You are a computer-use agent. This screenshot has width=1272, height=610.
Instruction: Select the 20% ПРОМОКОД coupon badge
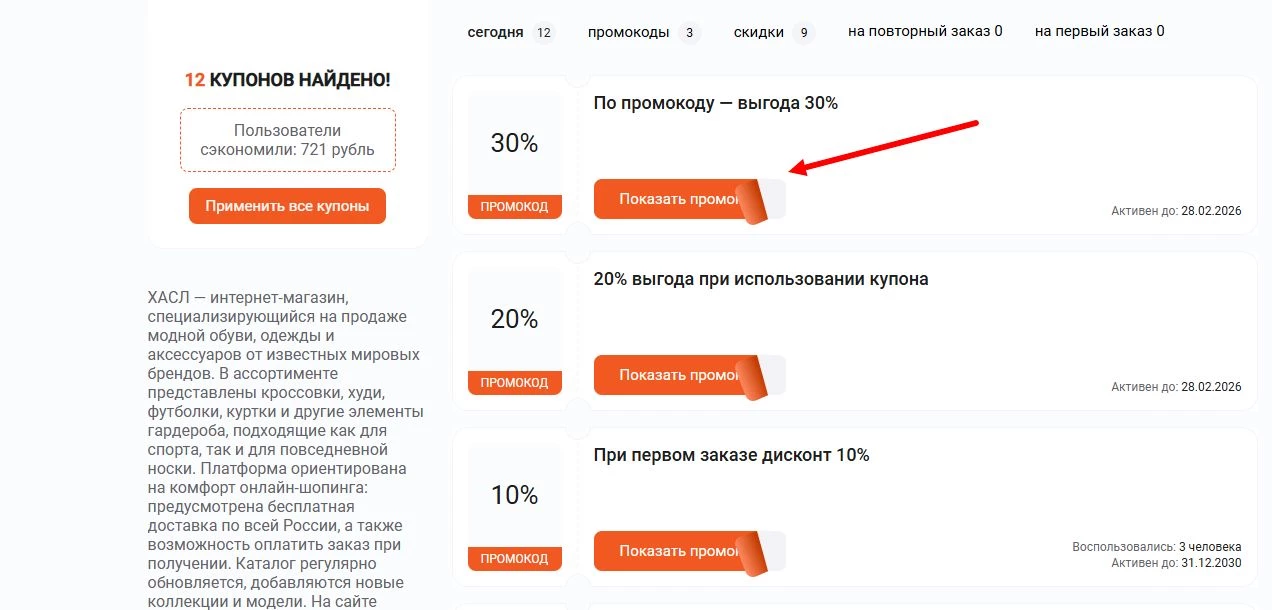pyautogui.click(x=514, y=332)
